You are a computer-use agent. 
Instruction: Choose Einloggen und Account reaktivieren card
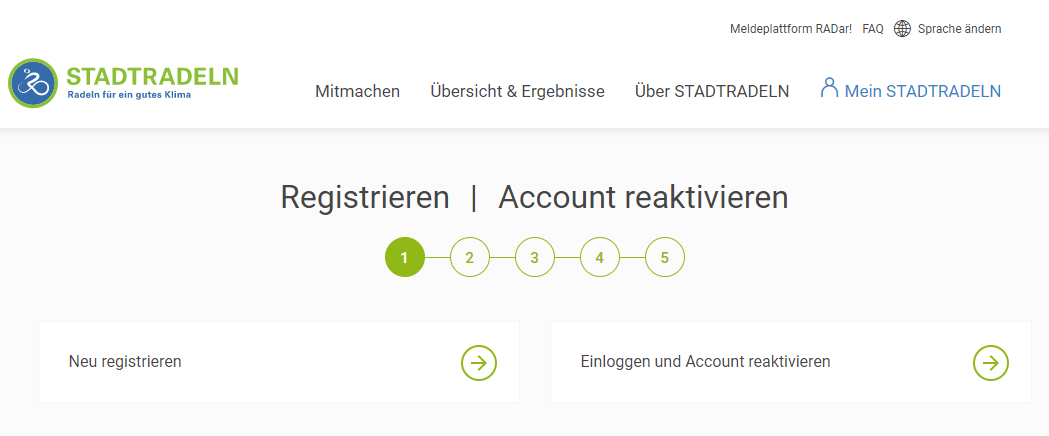[x=791, y=362]
